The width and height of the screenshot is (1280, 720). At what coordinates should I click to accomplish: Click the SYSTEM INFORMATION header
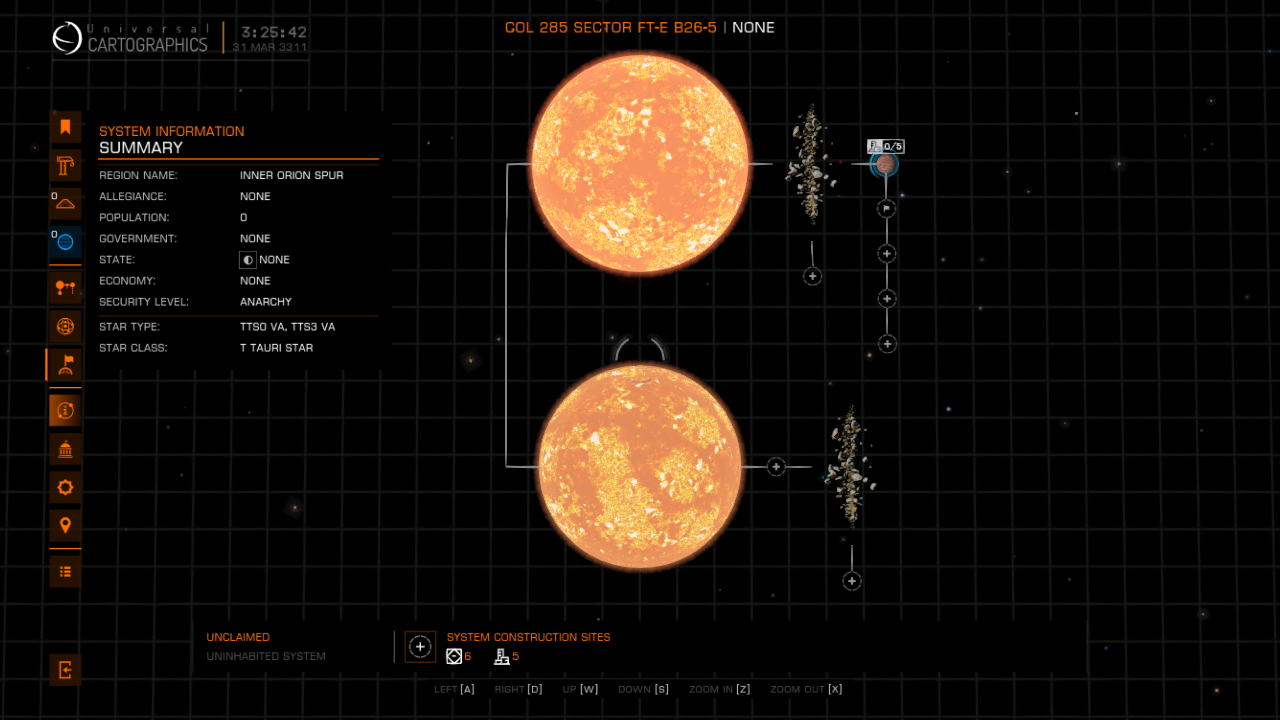[171, 131]
